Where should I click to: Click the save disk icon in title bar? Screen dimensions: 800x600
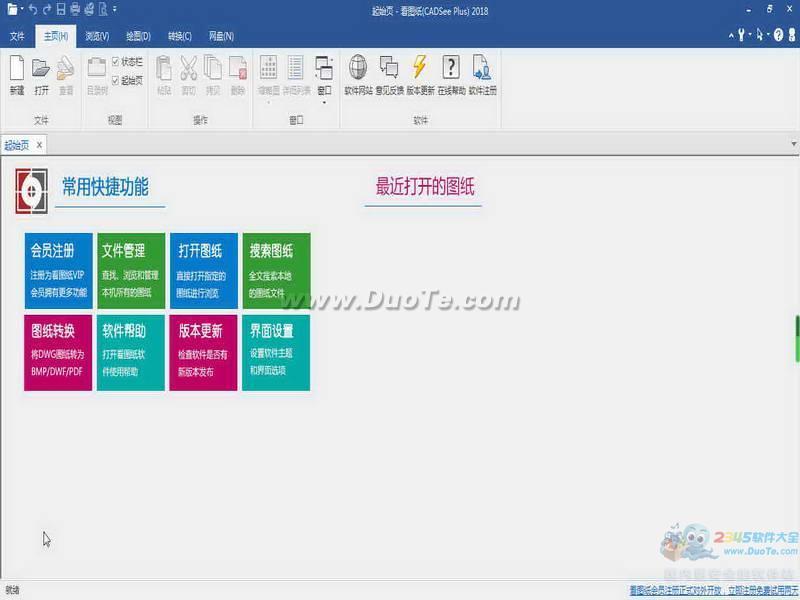coord(61,9)
